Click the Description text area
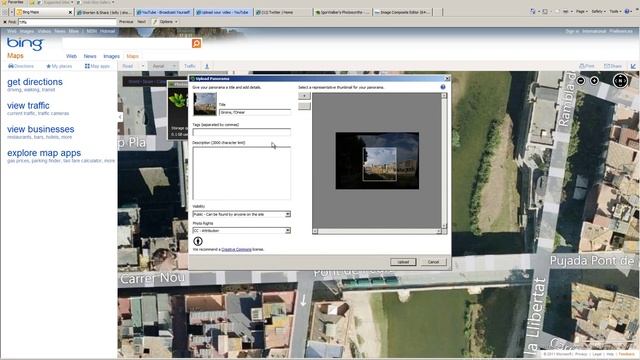This screenshot has height=360, width=640. click(242, 173)
